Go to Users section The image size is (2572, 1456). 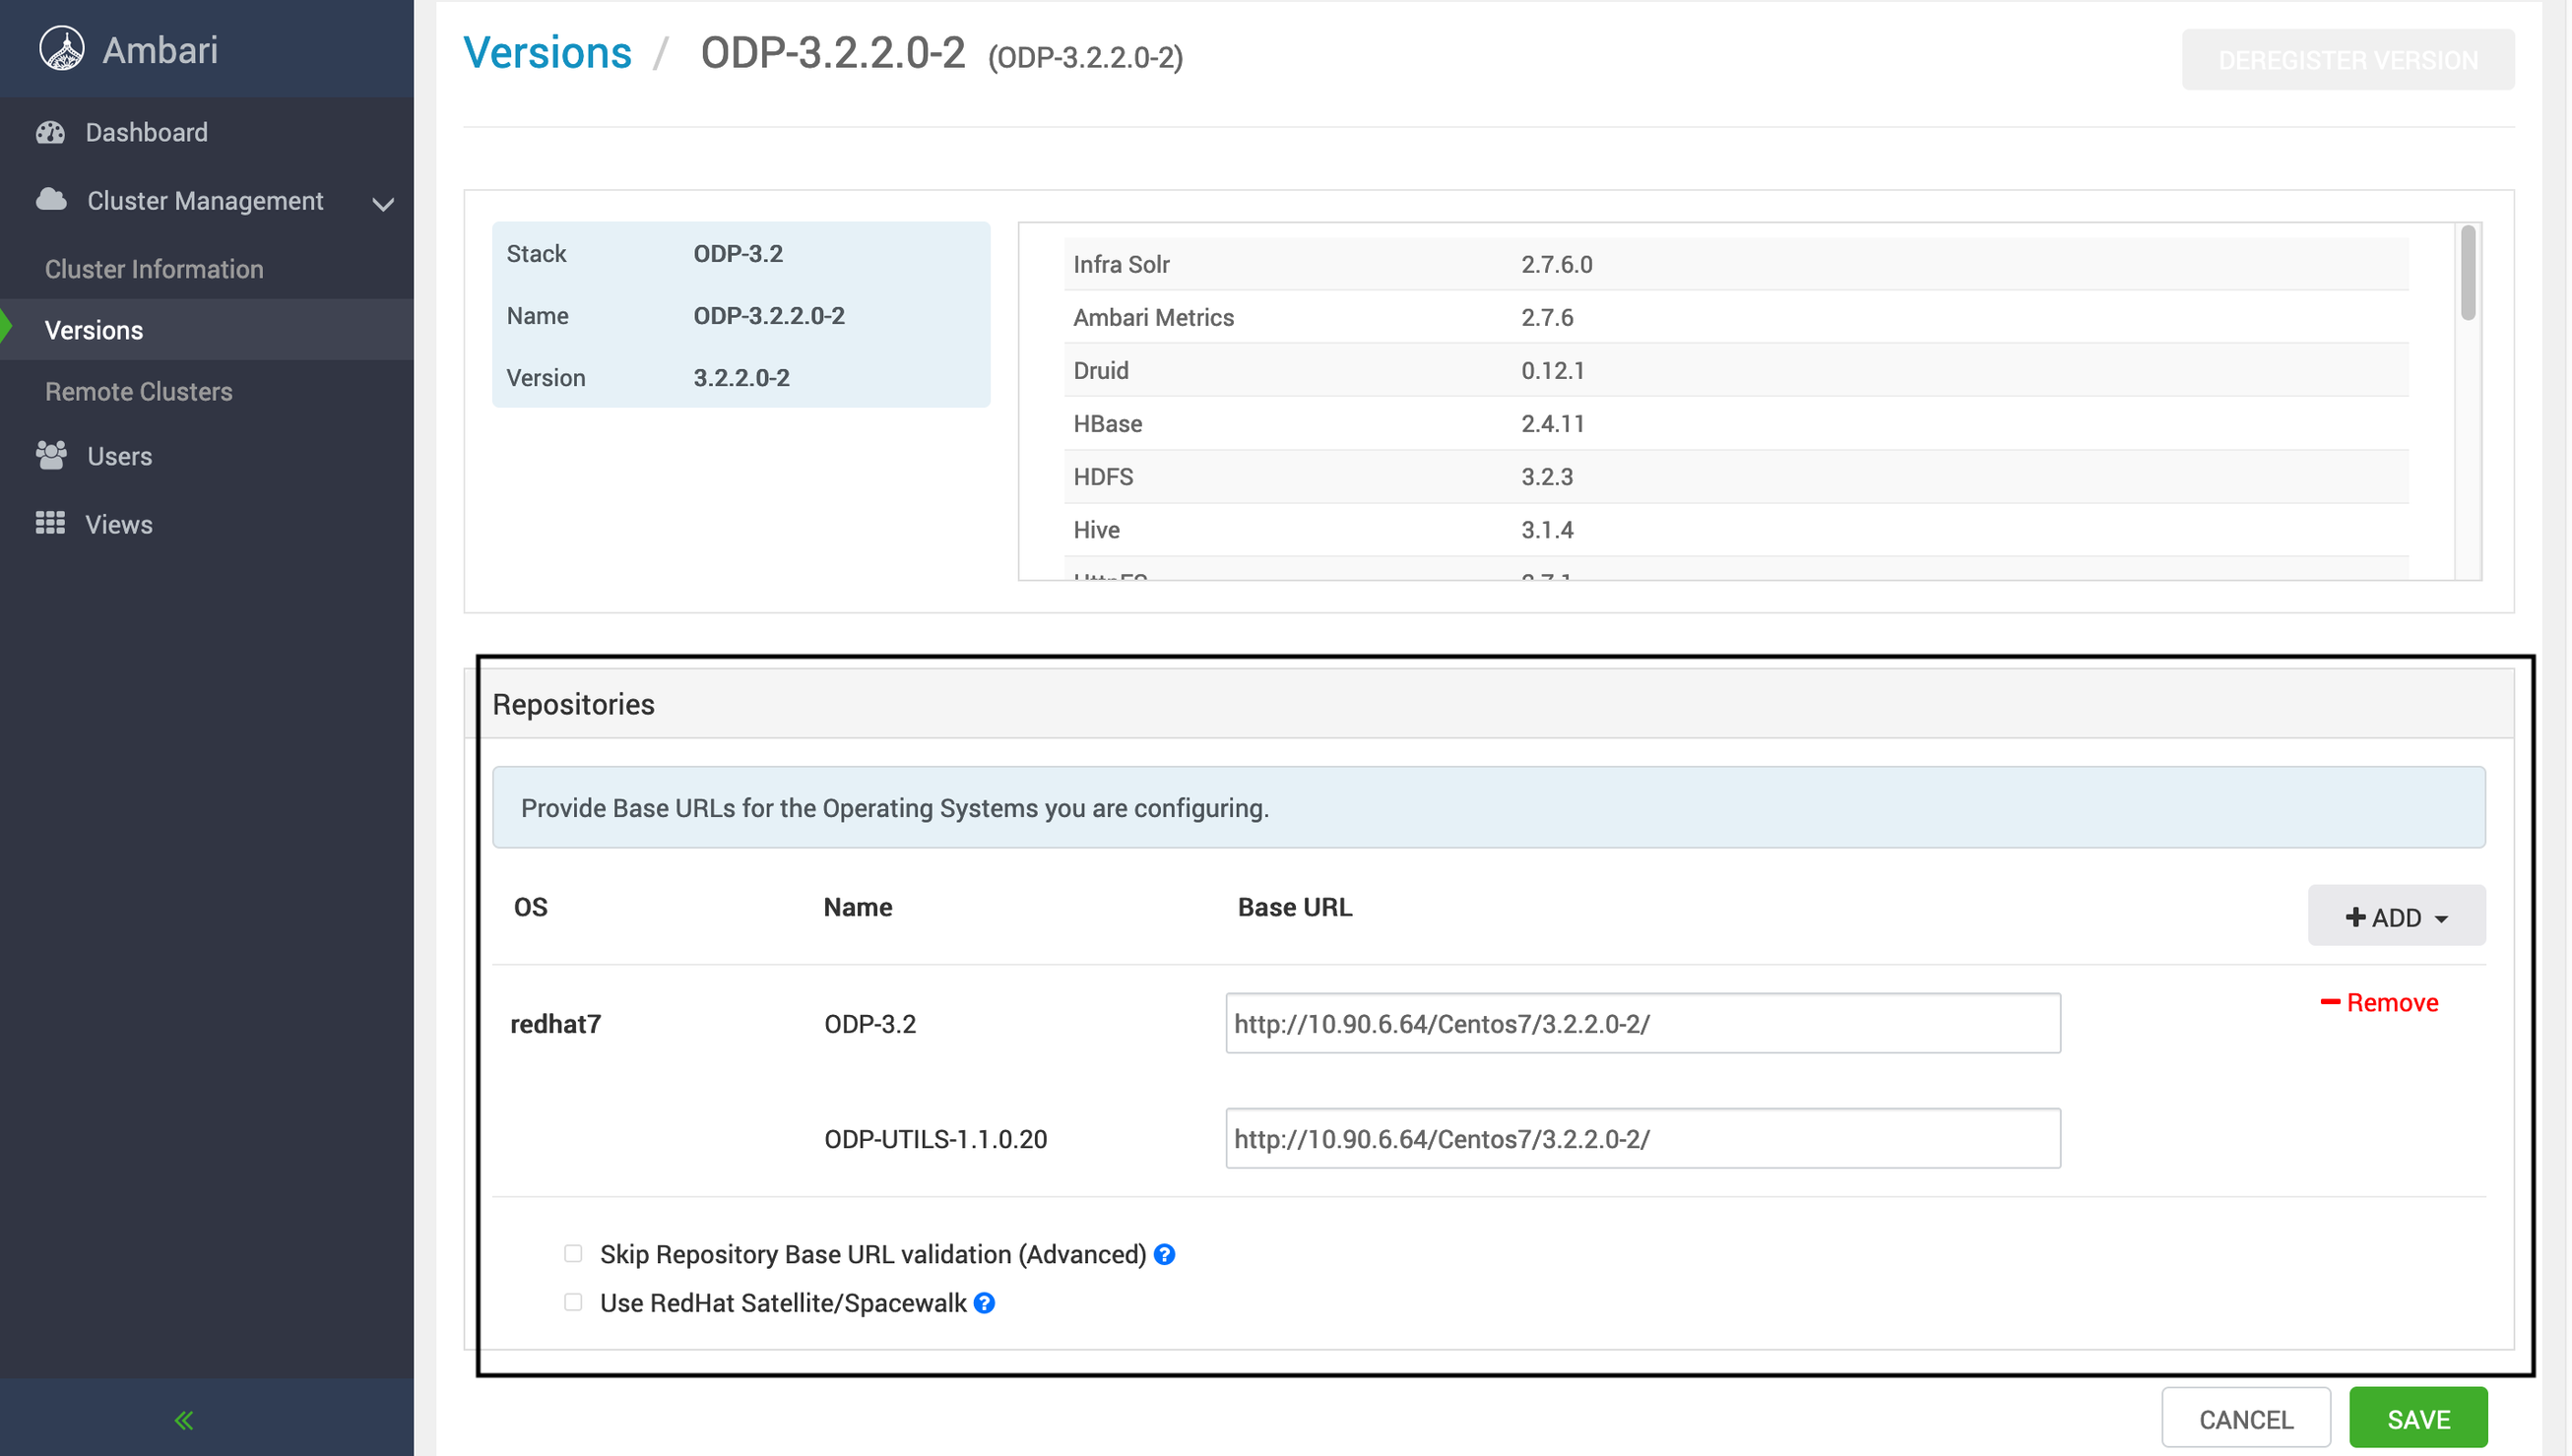tap(120, 456)
